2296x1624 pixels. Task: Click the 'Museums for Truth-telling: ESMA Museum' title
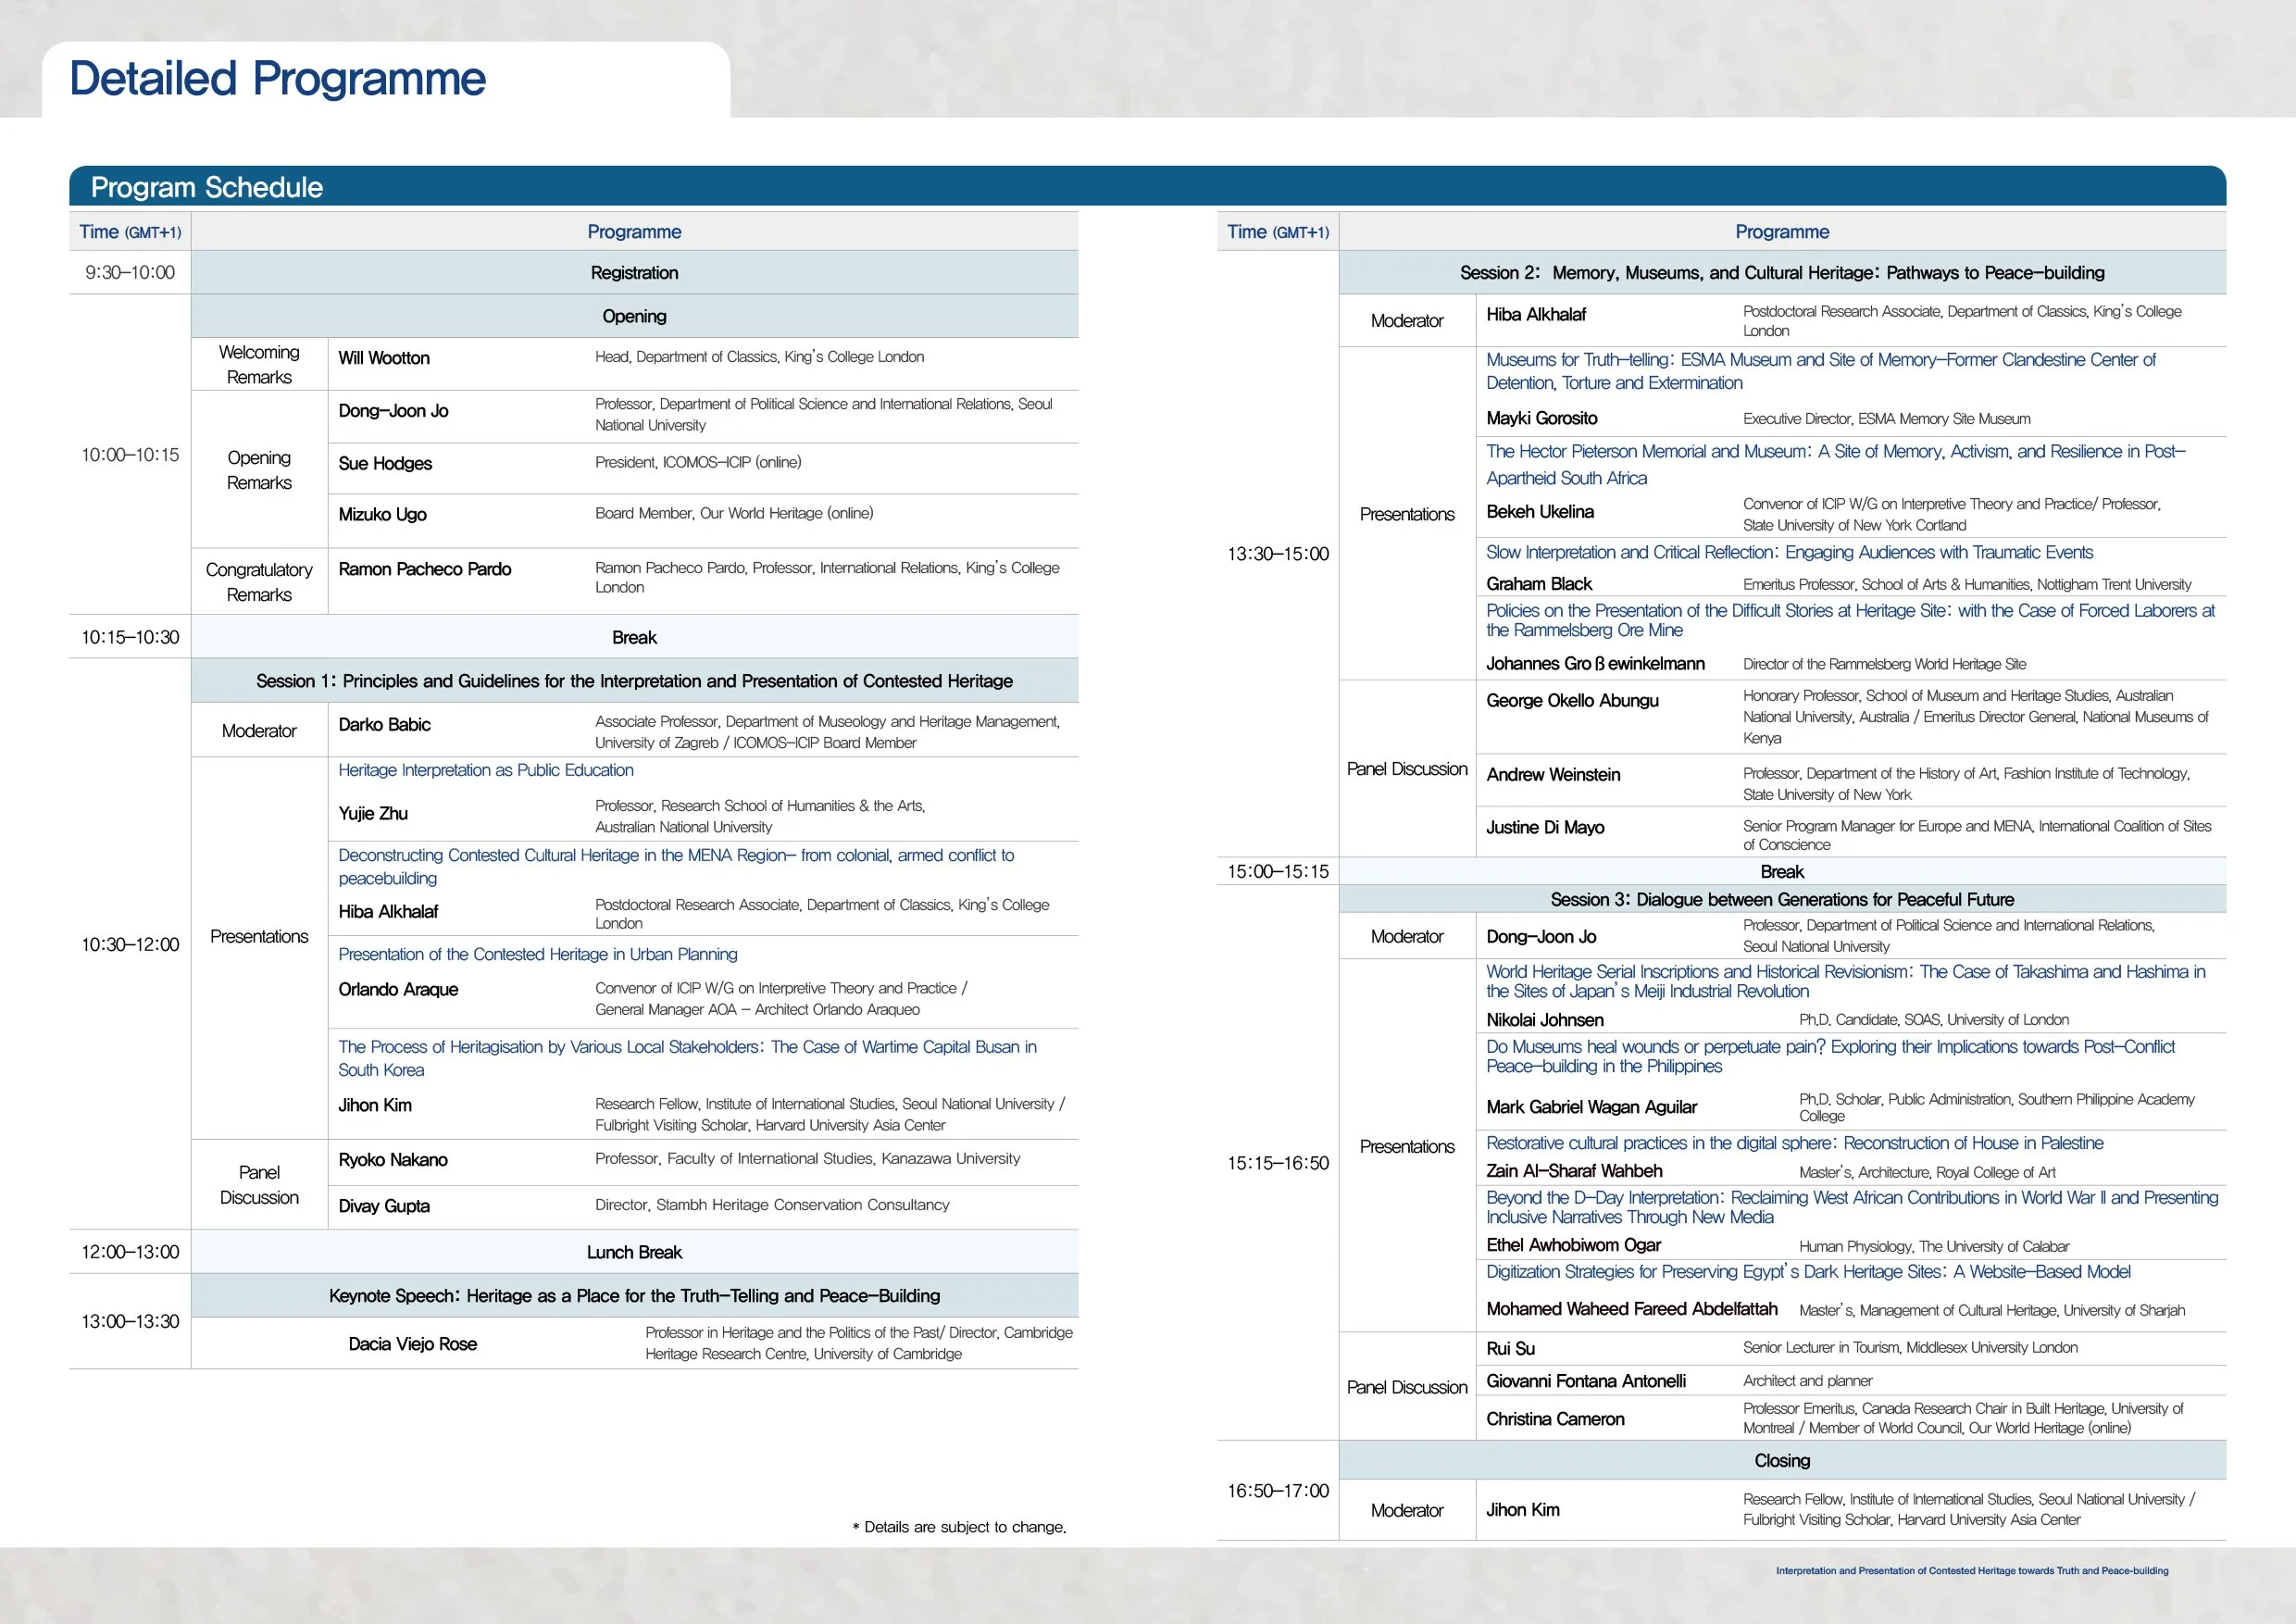[1820, 360]
